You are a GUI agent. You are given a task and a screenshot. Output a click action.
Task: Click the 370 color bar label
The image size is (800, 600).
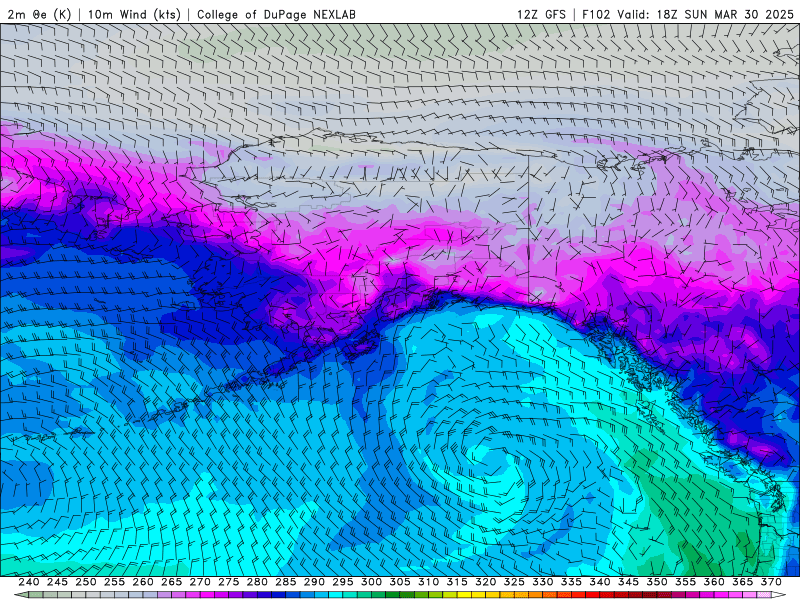pyautogui.click(x=771, y=582)
